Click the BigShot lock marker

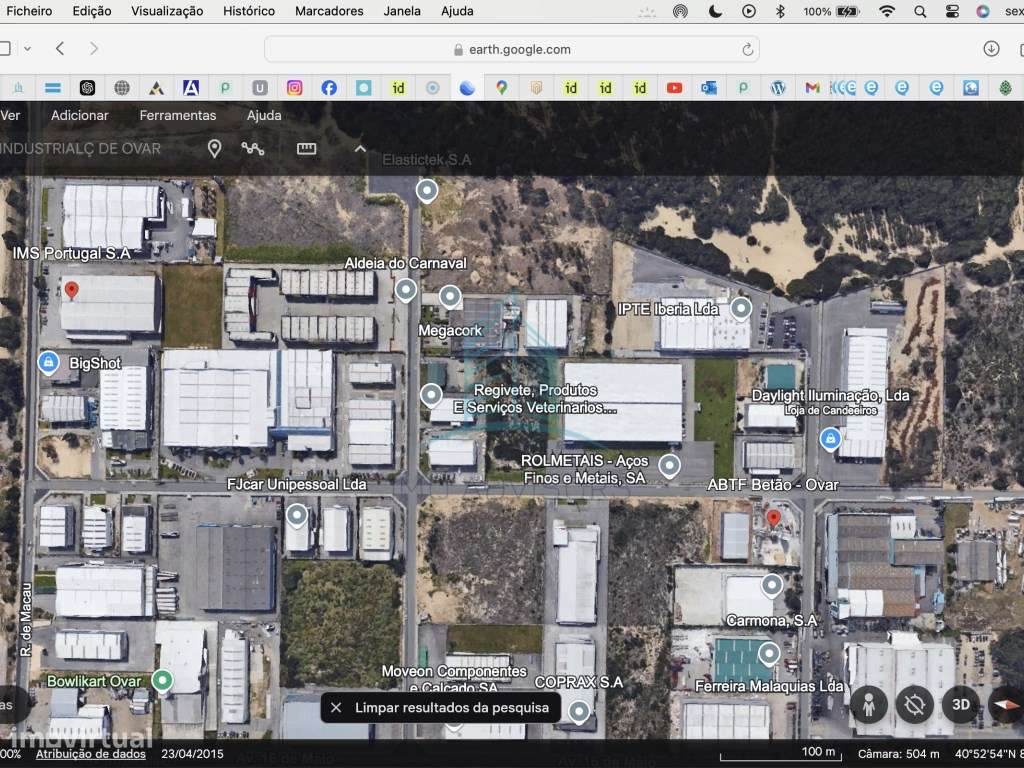pyautogui.click(x=48, y=362)
